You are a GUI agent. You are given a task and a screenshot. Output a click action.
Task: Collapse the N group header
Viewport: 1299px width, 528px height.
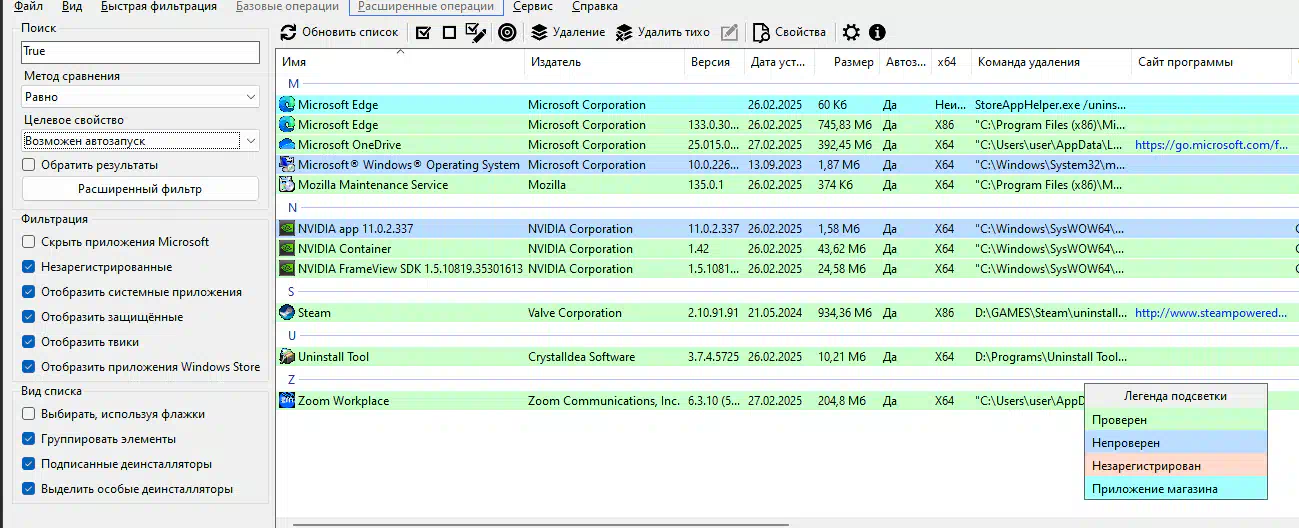[293, 208]
